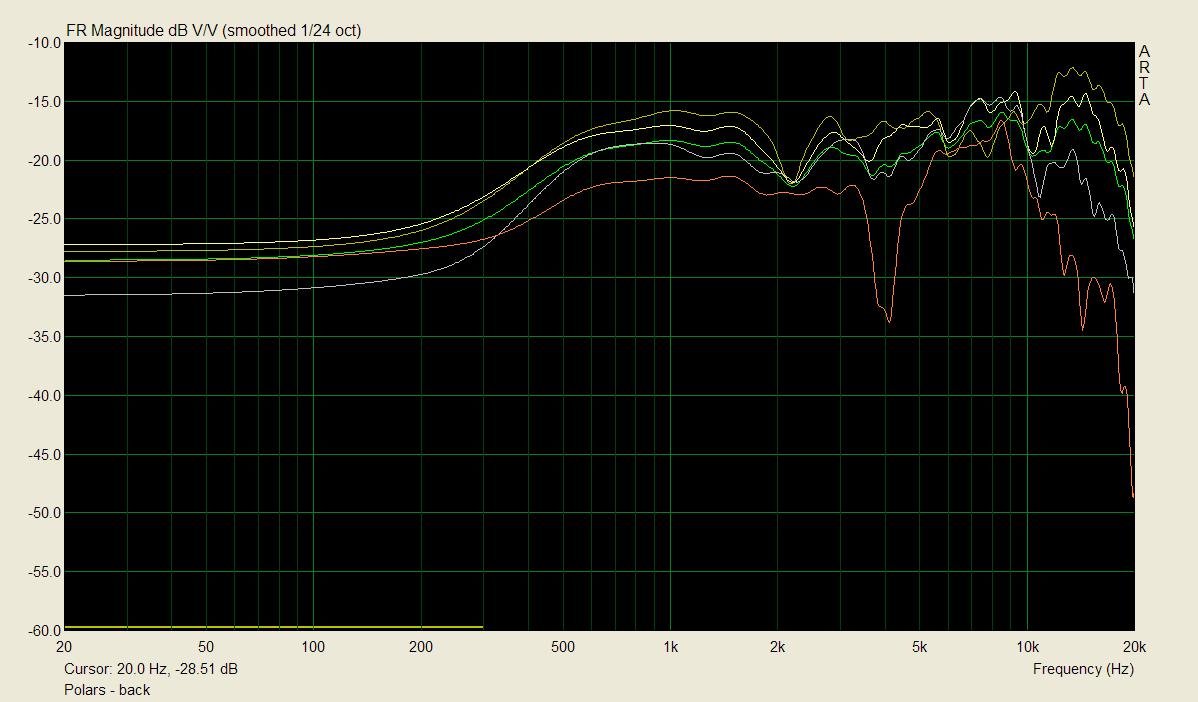This screenshot has height=702, width=1198.
Task: Click the orange curve's deep notch near 4 kHz
Action: [x=889, y=319]
